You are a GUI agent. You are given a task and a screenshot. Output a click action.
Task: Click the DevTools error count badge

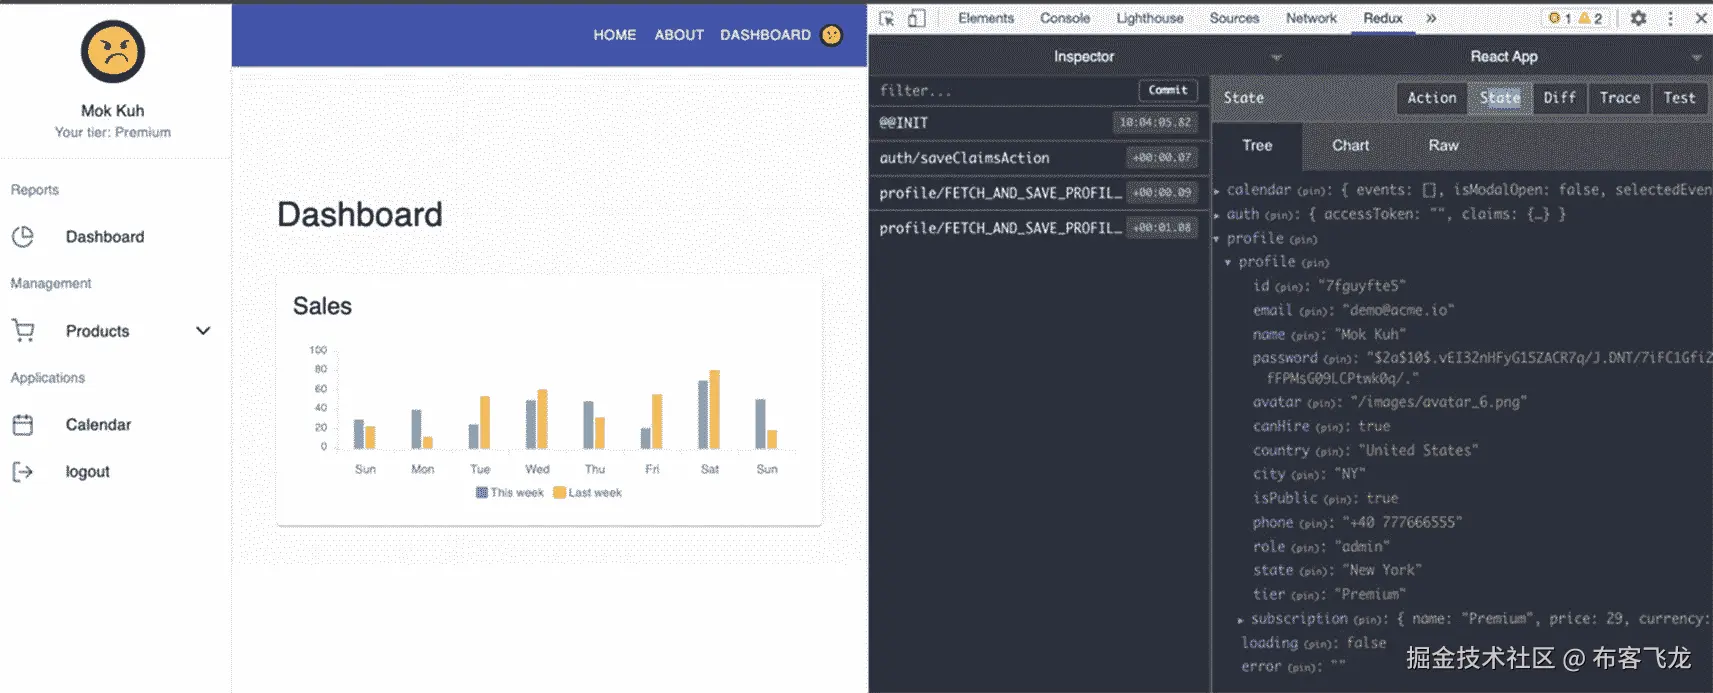(1559, 18)
